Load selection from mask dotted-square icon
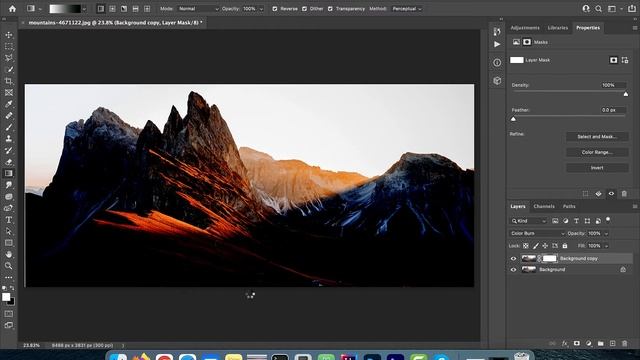The width and height of the screenshot is (640, 360). tap(585, 194)
